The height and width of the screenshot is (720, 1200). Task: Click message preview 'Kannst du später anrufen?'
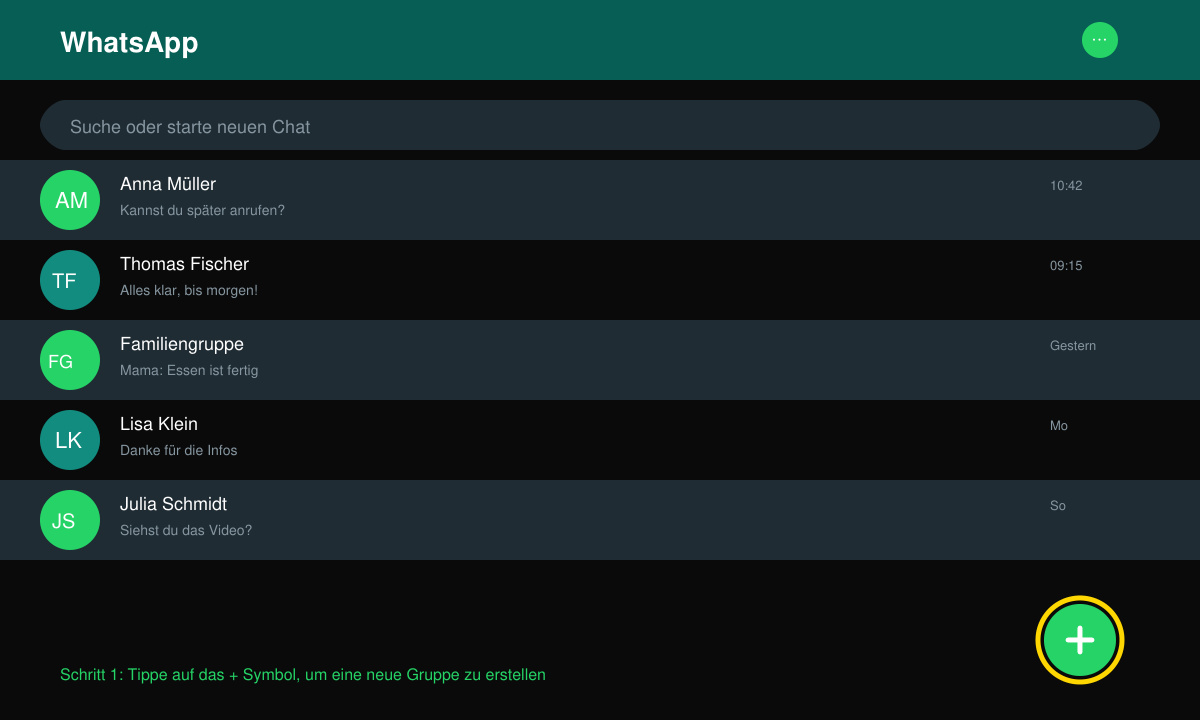[x=202, y=210]
